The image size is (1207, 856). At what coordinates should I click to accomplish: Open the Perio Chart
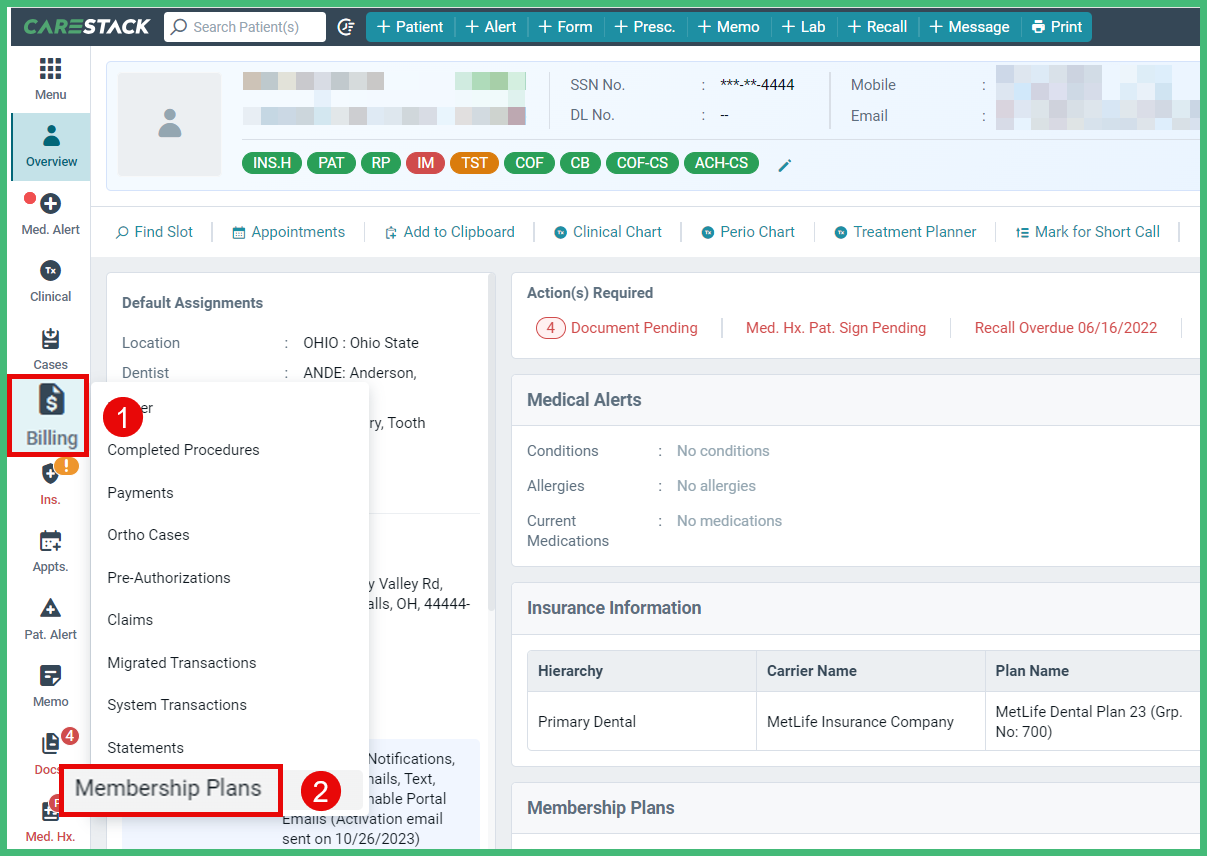pyautogui.click(x=748, y=231)
